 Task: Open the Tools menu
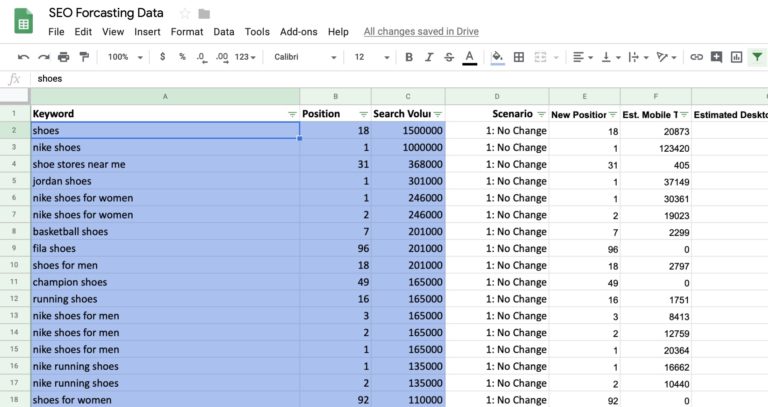pos(257,32)
